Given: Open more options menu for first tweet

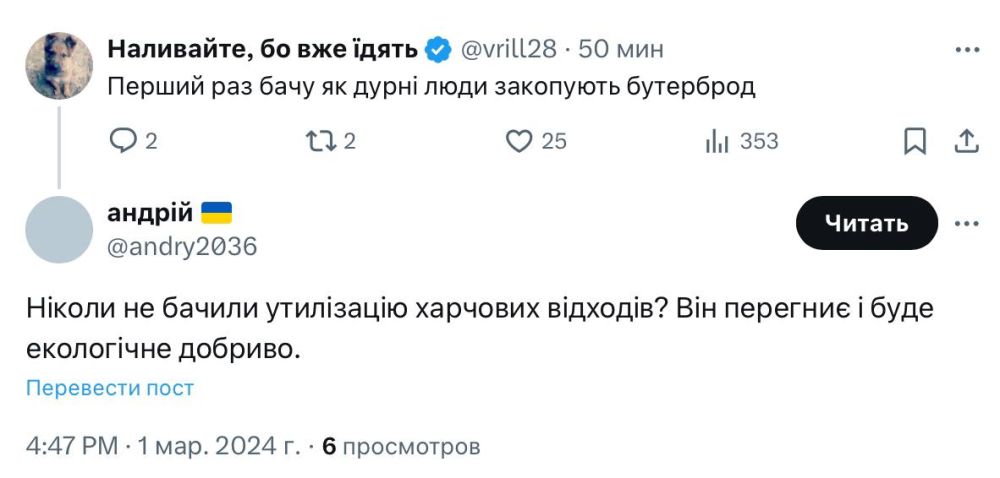Looking at the screenshot, I should pos(966,48).
